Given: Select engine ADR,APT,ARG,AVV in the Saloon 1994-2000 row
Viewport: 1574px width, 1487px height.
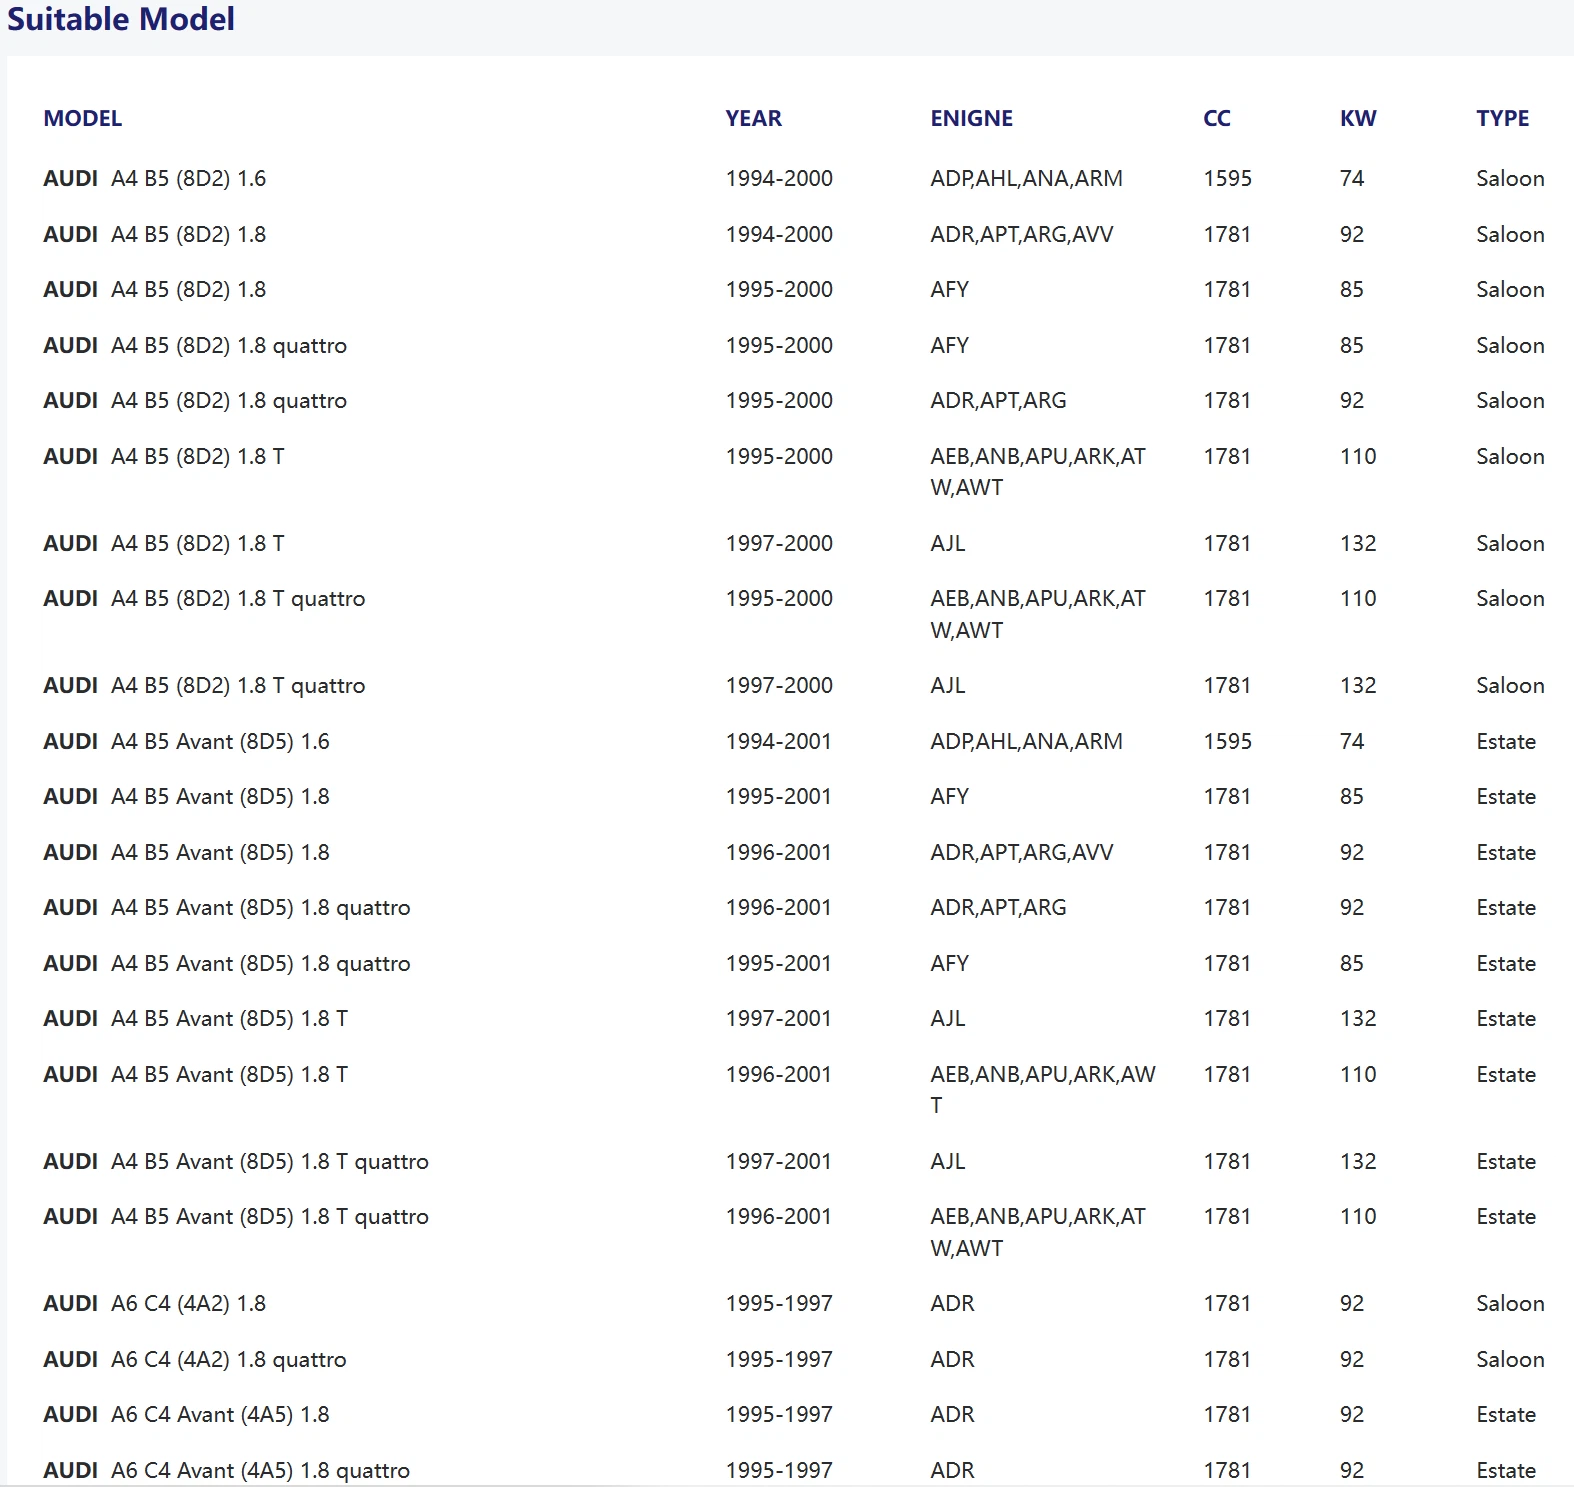Looking at the screenshot, I should [1021, 234].
